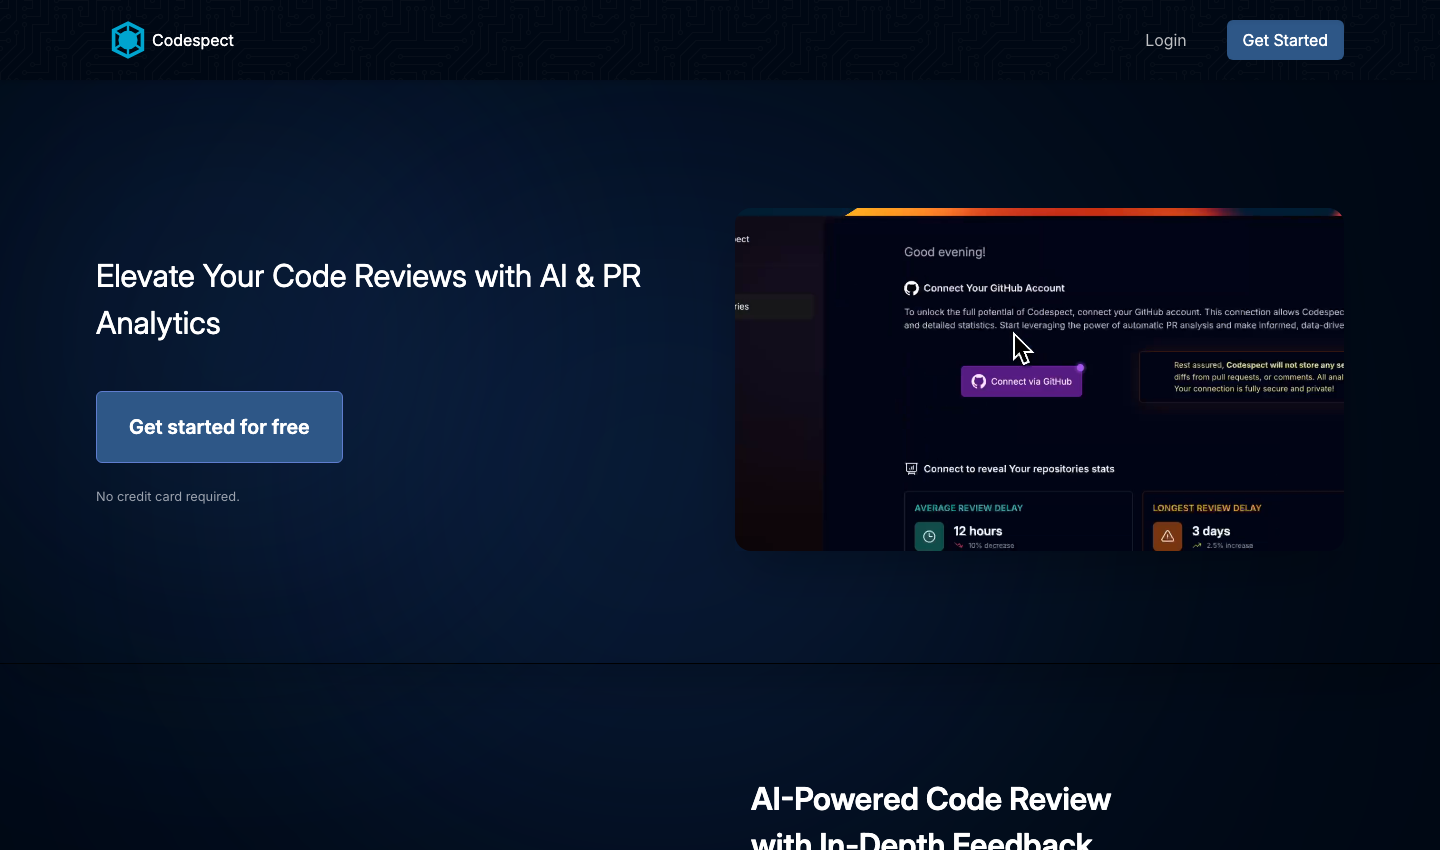Click the clock icon under Average Review Delay

pyautogui.click(x=929, y=537)
